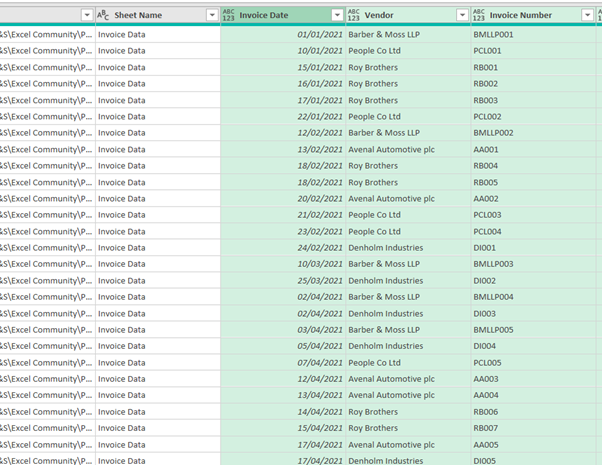Open the filter dropdown of the leftmost path column
The image size is (602, 465).
tap(87, 15)
